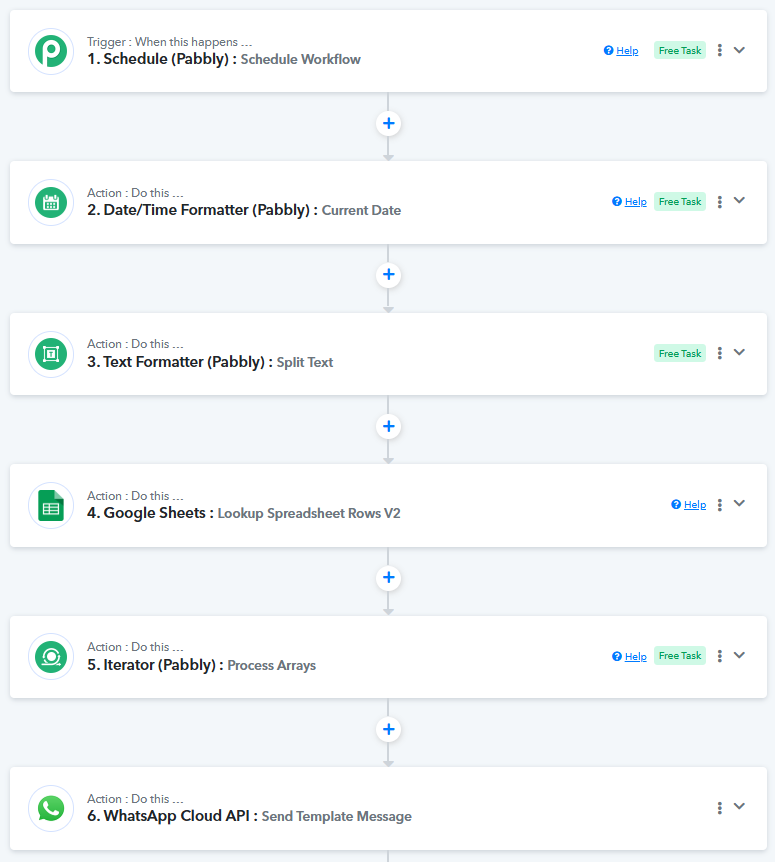Click the Text Formatter app icon

pyautogui.click(x=51, y=354)
